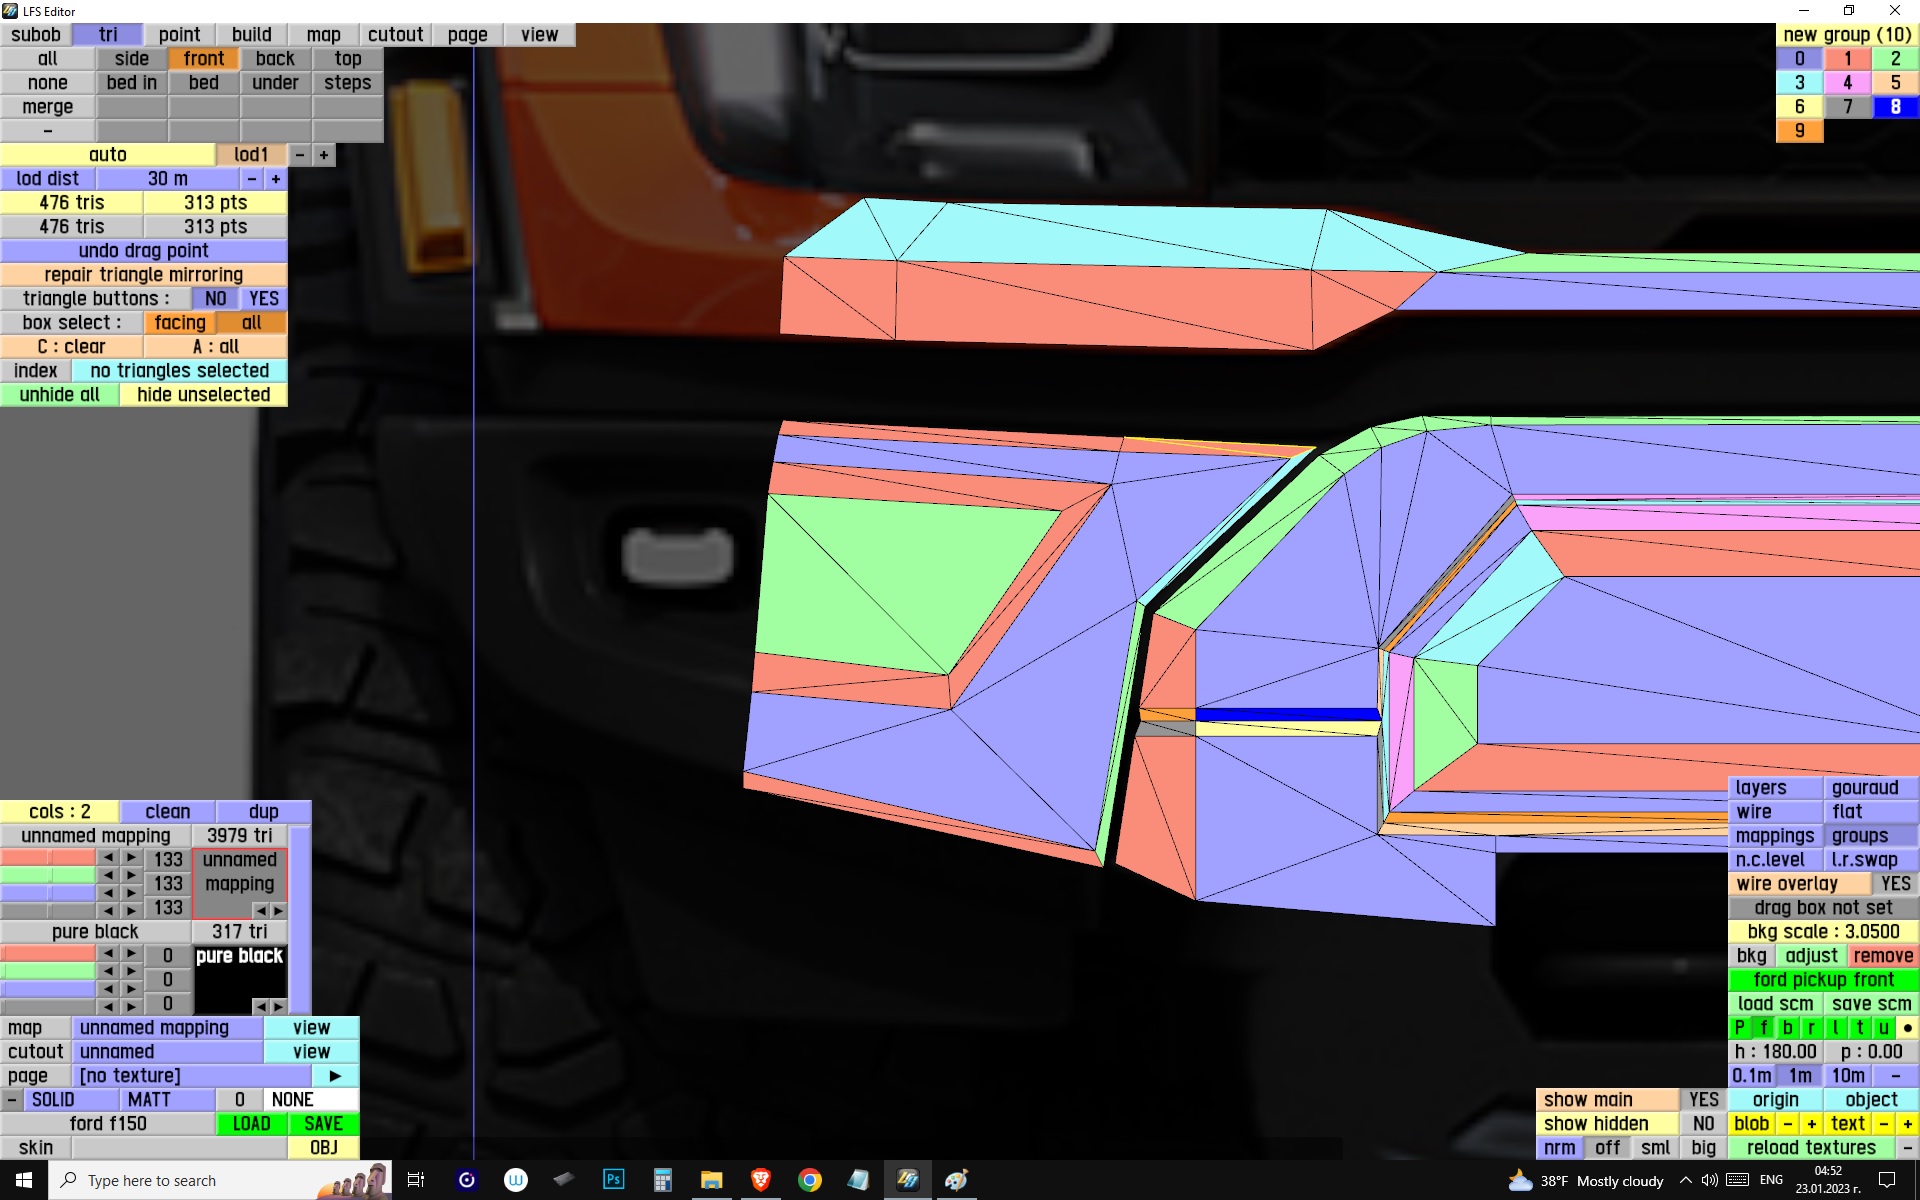Open the cutout tab in top menu
1920x1200 pixels.
(395, 35)
